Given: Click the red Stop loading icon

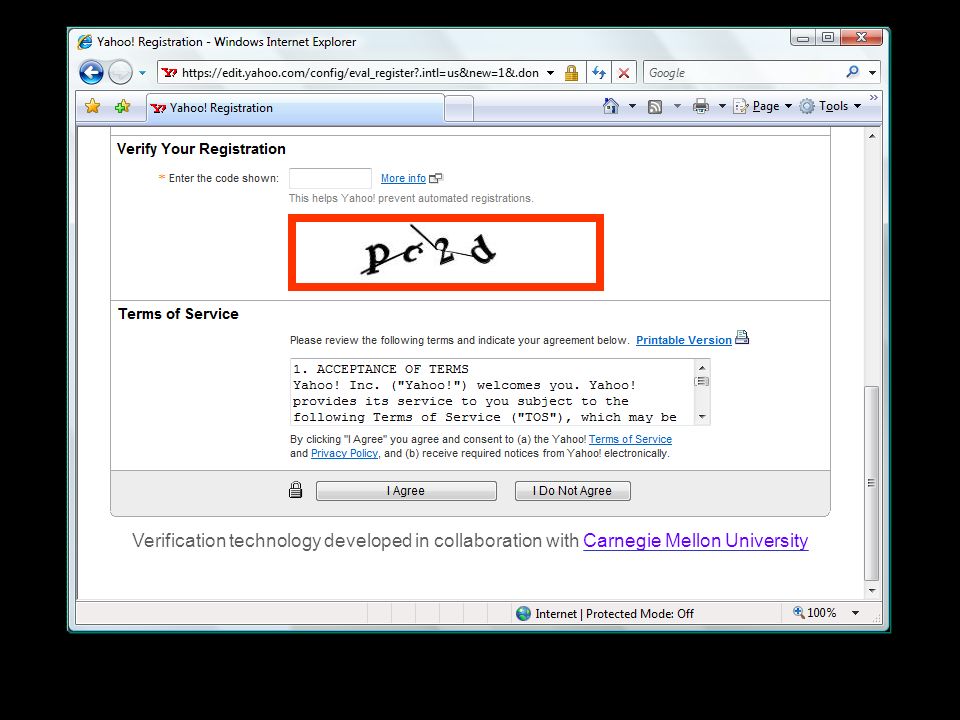Looking at the screenshot, I should tap(624, 73).
